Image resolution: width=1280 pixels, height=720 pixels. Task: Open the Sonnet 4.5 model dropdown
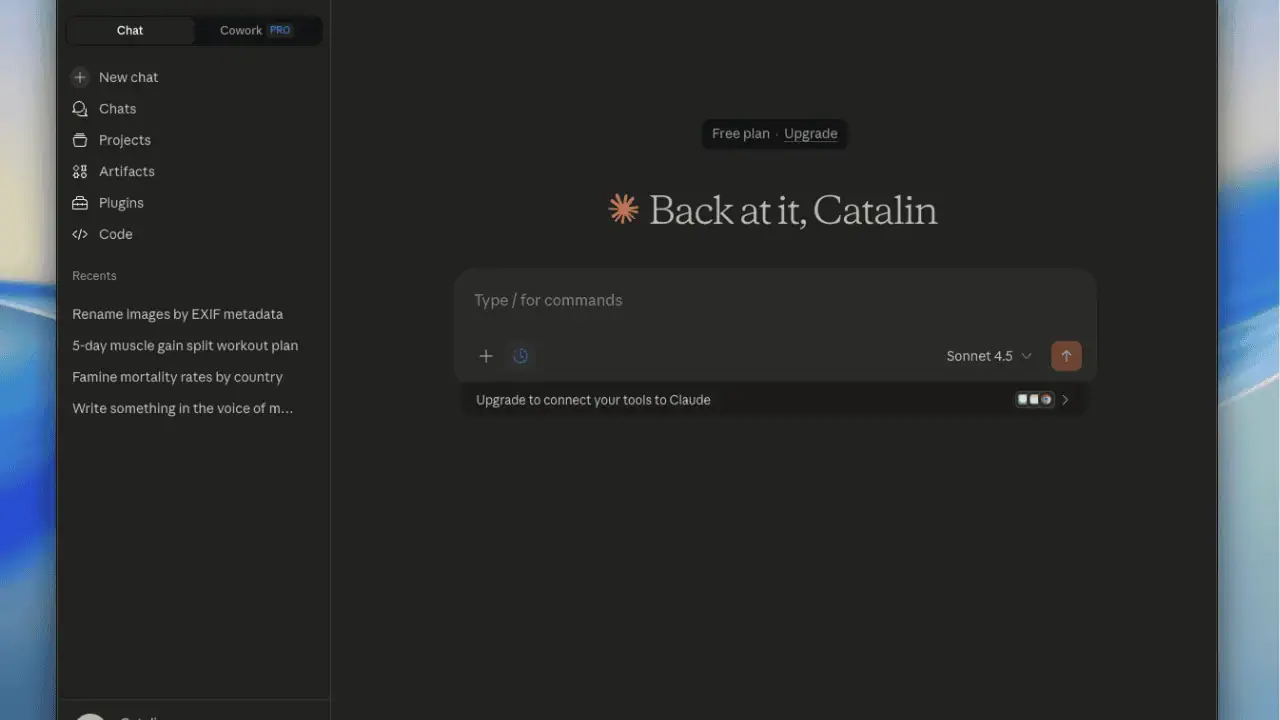(989, 356)
